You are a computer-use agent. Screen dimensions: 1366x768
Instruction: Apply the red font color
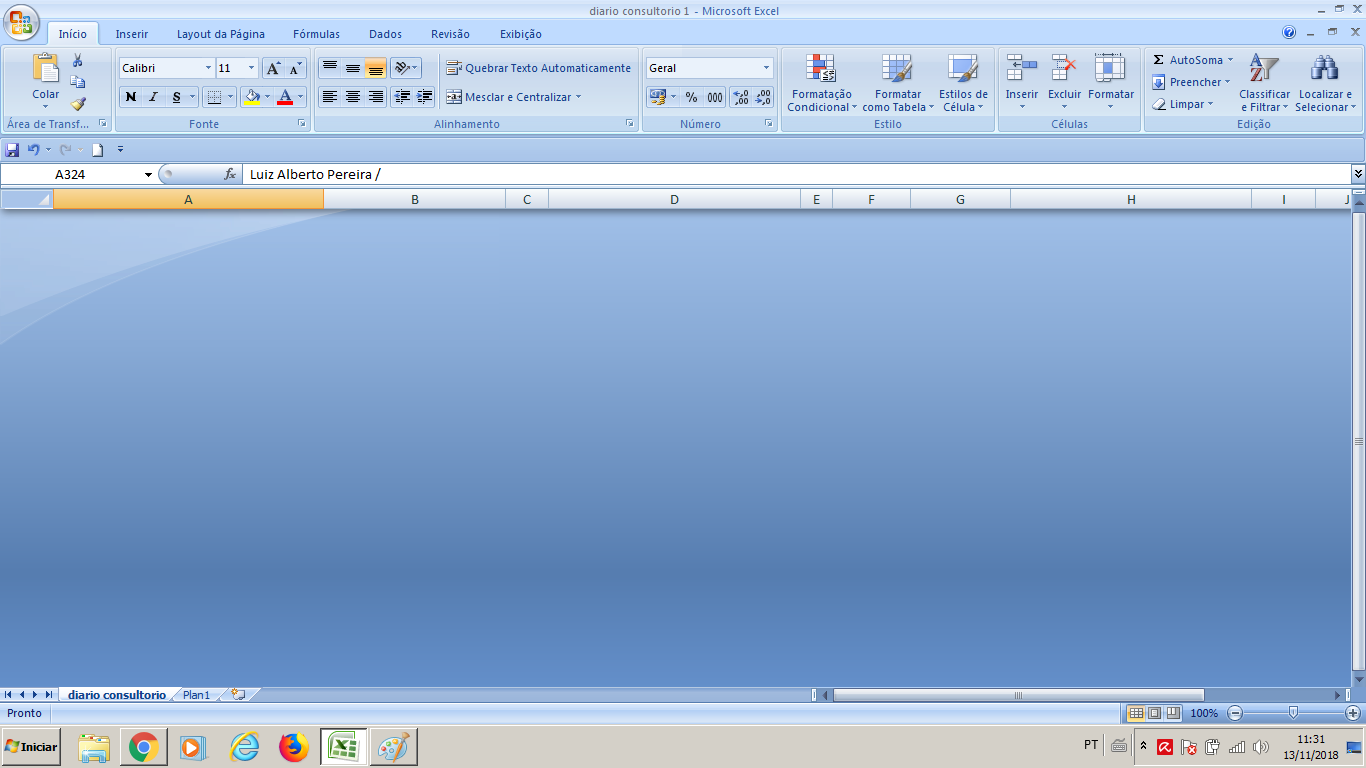(285, 97)
